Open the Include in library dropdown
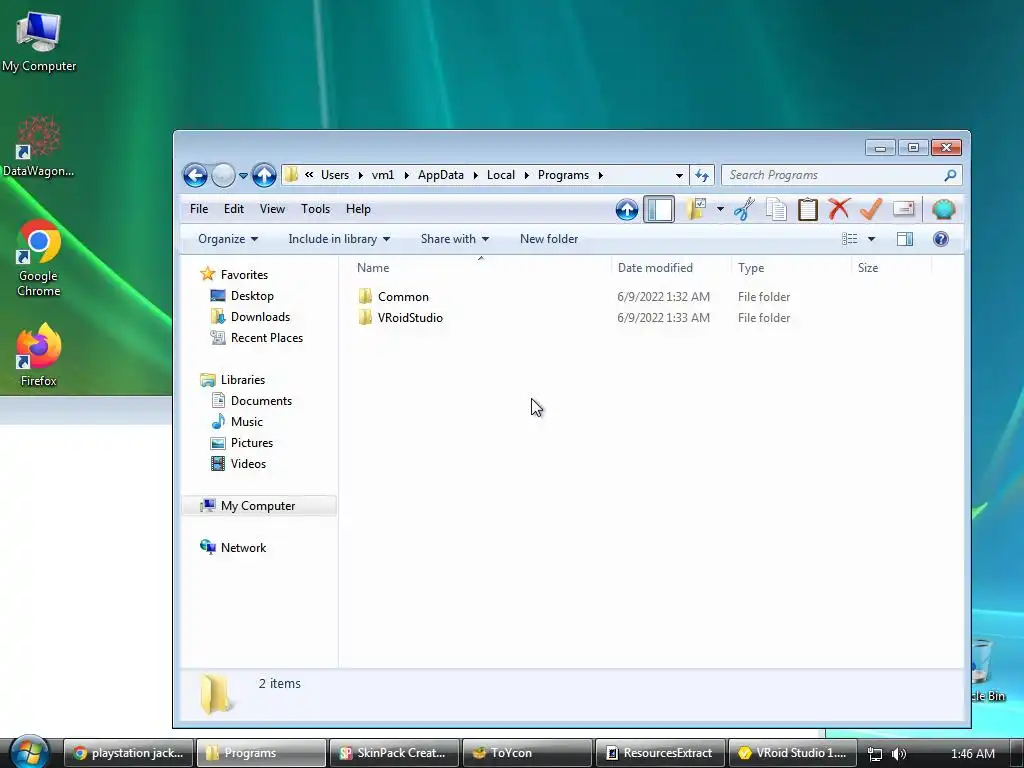 [x=339, y=239]
